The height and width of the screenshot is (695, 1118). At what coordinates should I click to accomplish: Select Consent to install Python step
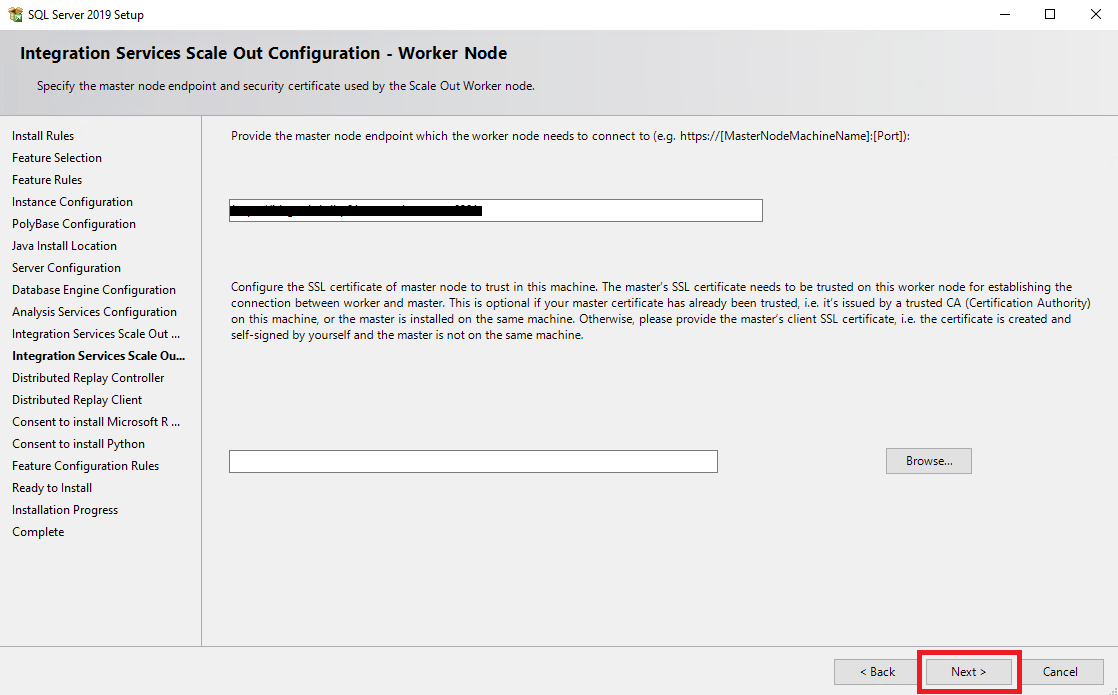78,444
